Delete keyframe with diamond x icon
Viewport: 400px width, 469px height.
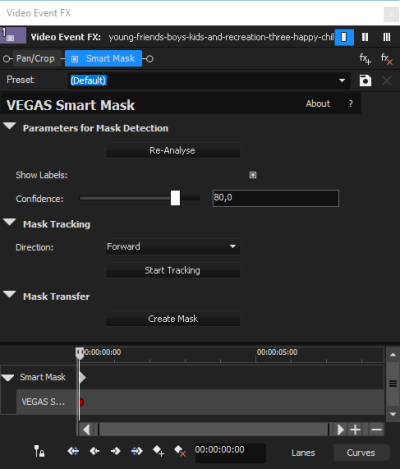[x=180, y=451]
